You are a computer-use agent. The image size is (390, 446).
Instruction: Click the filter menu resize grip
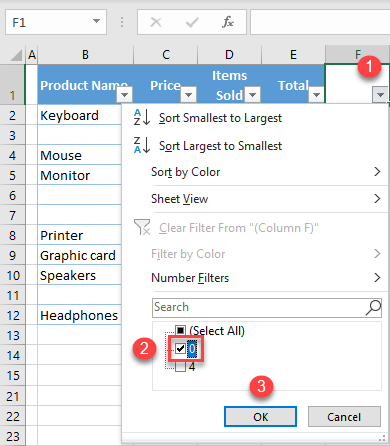click(x=382, y=438)
